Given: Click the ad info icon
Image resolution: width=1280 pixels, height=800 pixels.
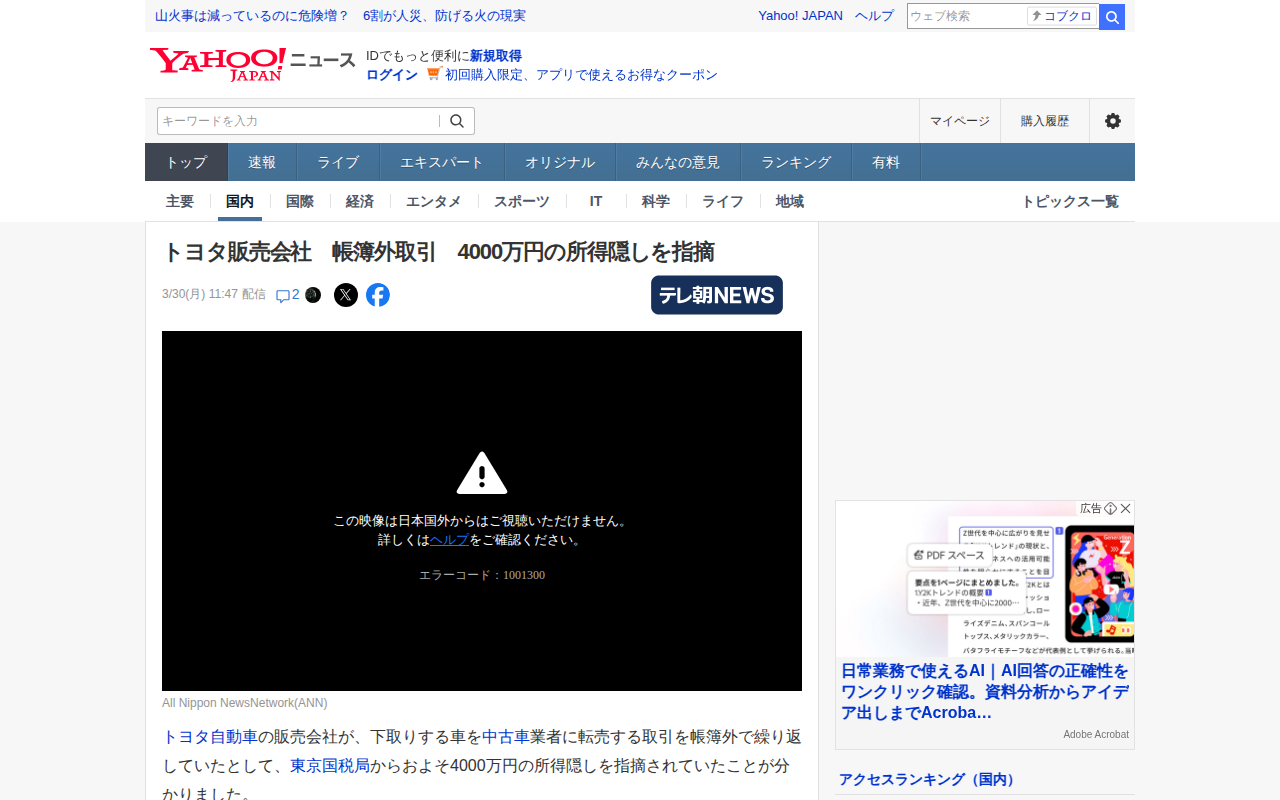Looking at the screenshot, I should point(1110,509).
